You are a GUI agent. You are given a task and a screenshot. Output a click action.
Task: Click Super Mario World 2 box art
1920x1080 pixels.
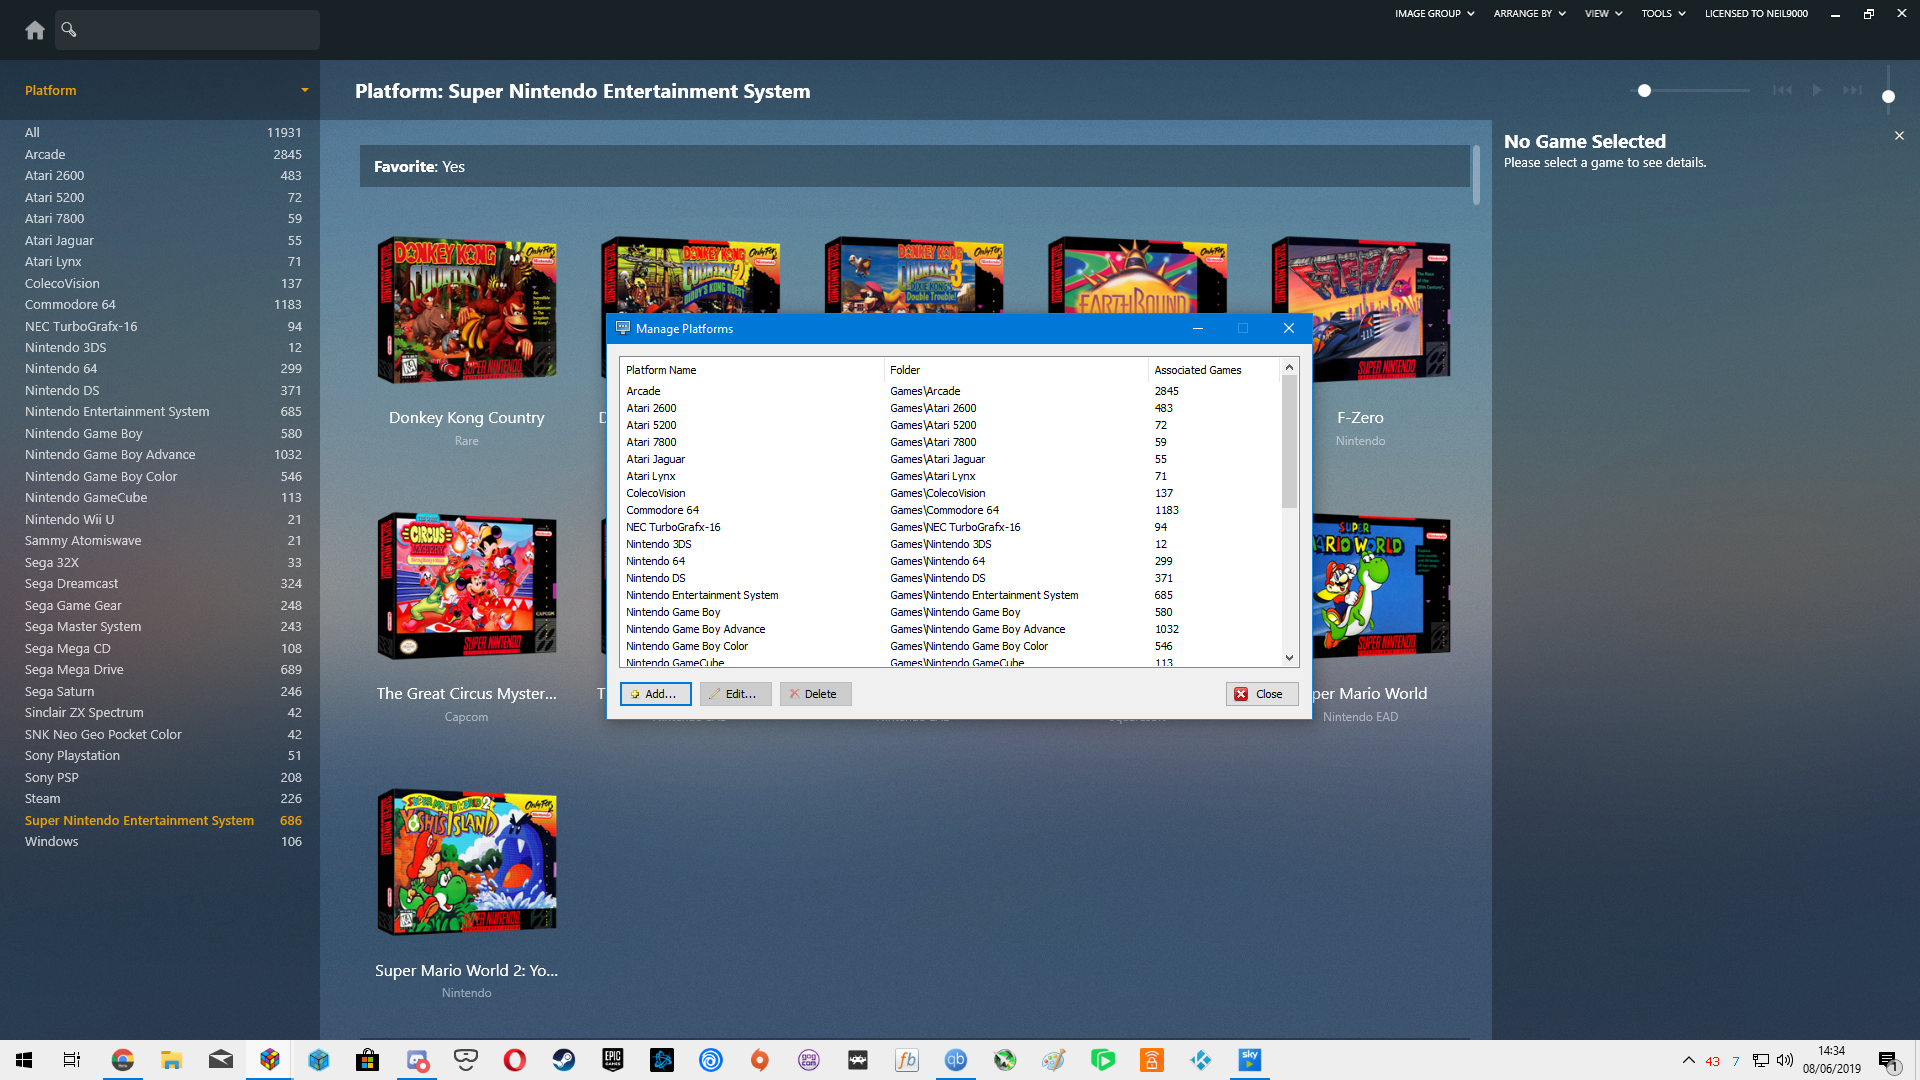467,863
